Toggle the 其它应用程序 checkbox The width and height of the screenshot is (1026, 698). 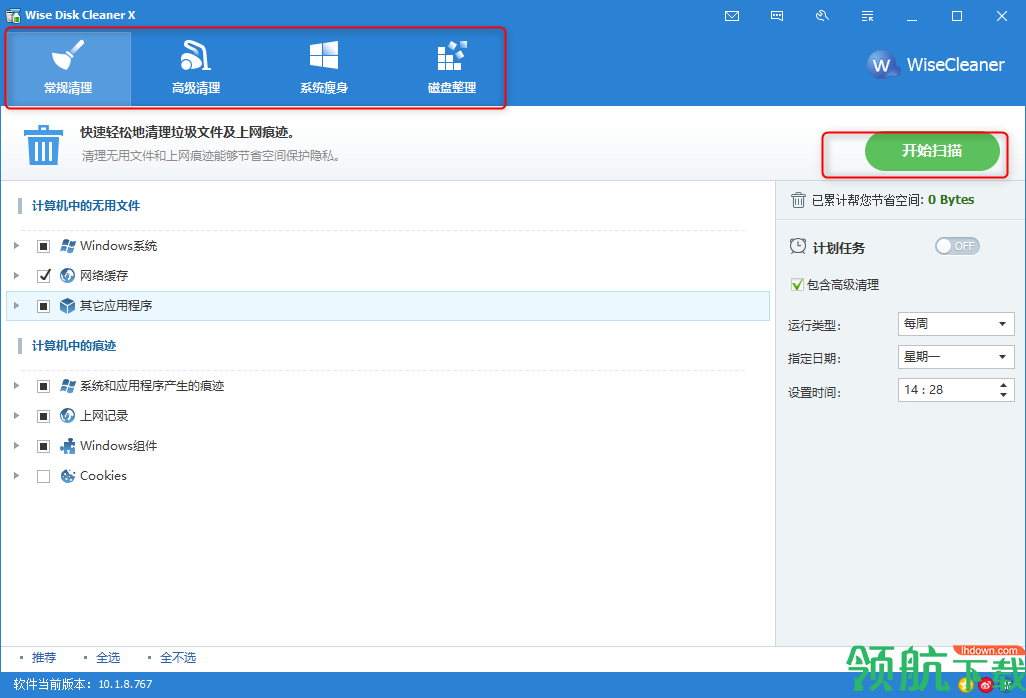pyautogui.click(x=43, y=306)
